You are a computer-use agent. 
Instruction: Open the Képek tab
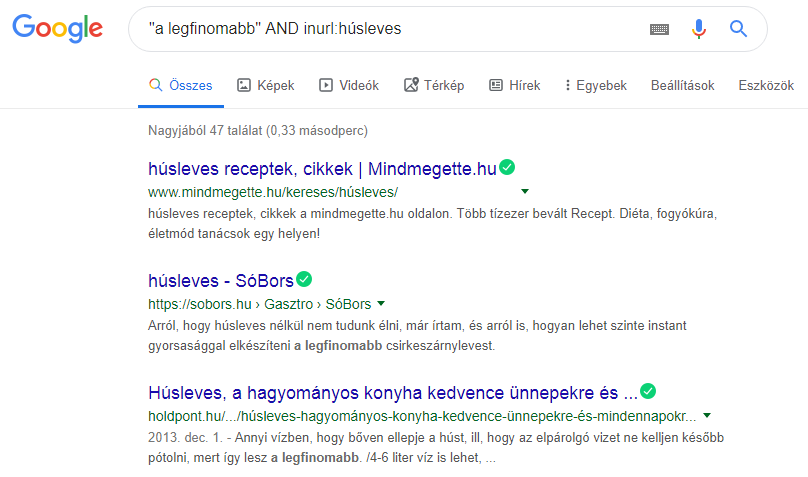[265, 86]
